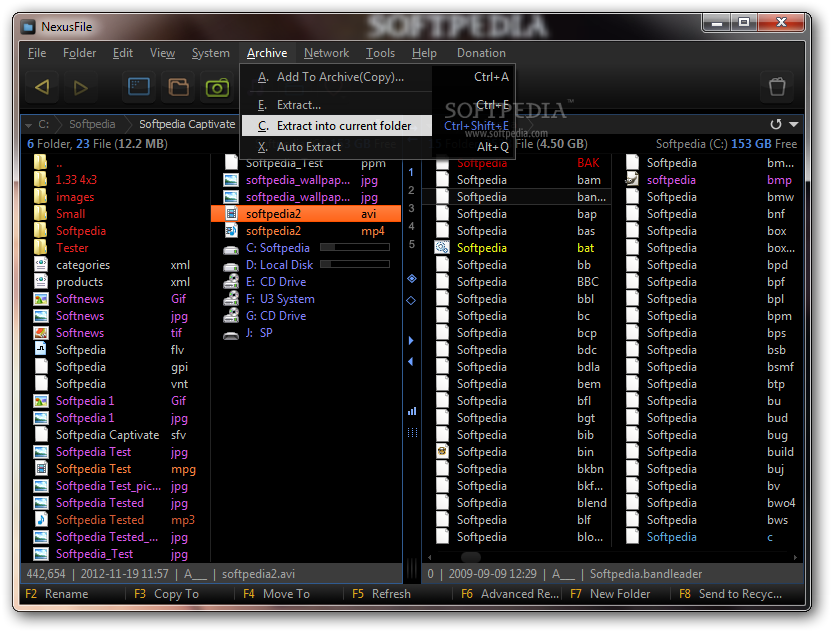Choose Extract... from Archive menu
The image size is (832, 632).
point(377,105)
